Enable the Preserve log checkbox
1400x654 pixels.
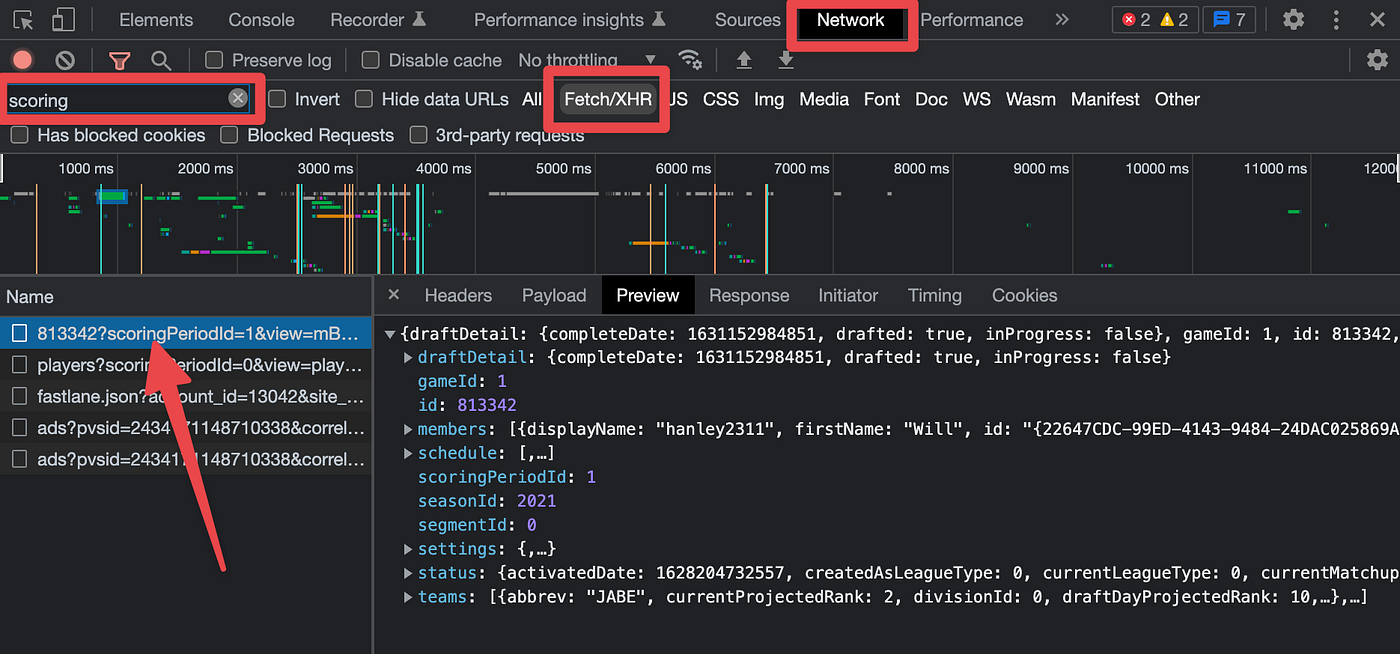point(212,60)
